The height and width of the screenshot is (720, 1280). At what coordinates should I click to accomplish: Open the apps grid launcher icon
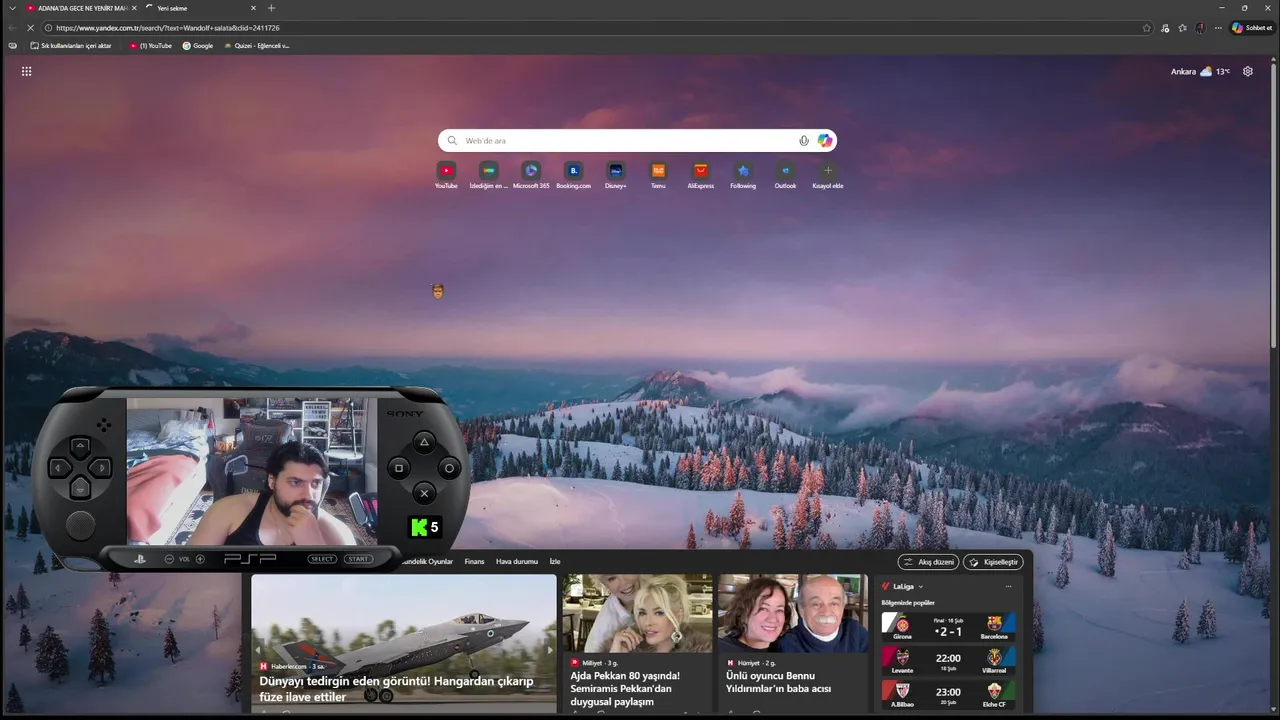[x=26, y=71]
